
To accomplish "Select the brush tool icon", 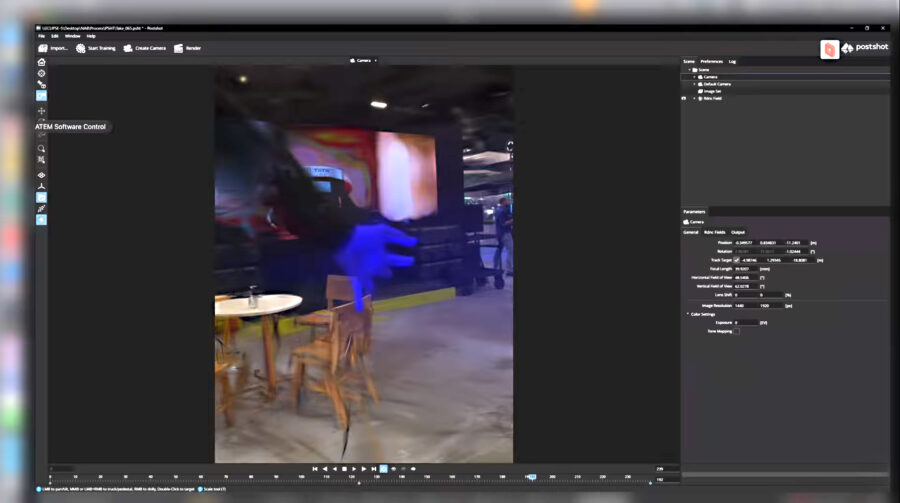I will point(41,209).
